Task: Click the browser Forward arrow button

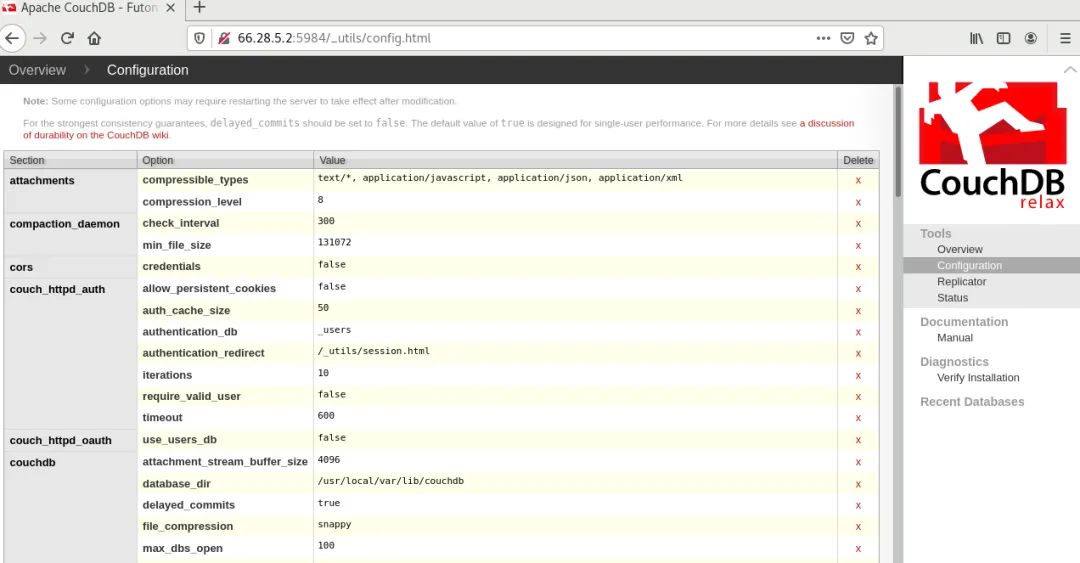Action: click(40, 38)
